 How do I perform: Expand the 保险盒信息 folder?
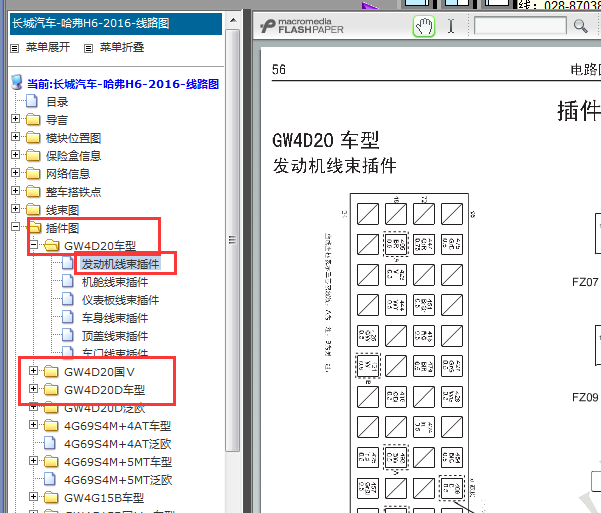point(15,155)
